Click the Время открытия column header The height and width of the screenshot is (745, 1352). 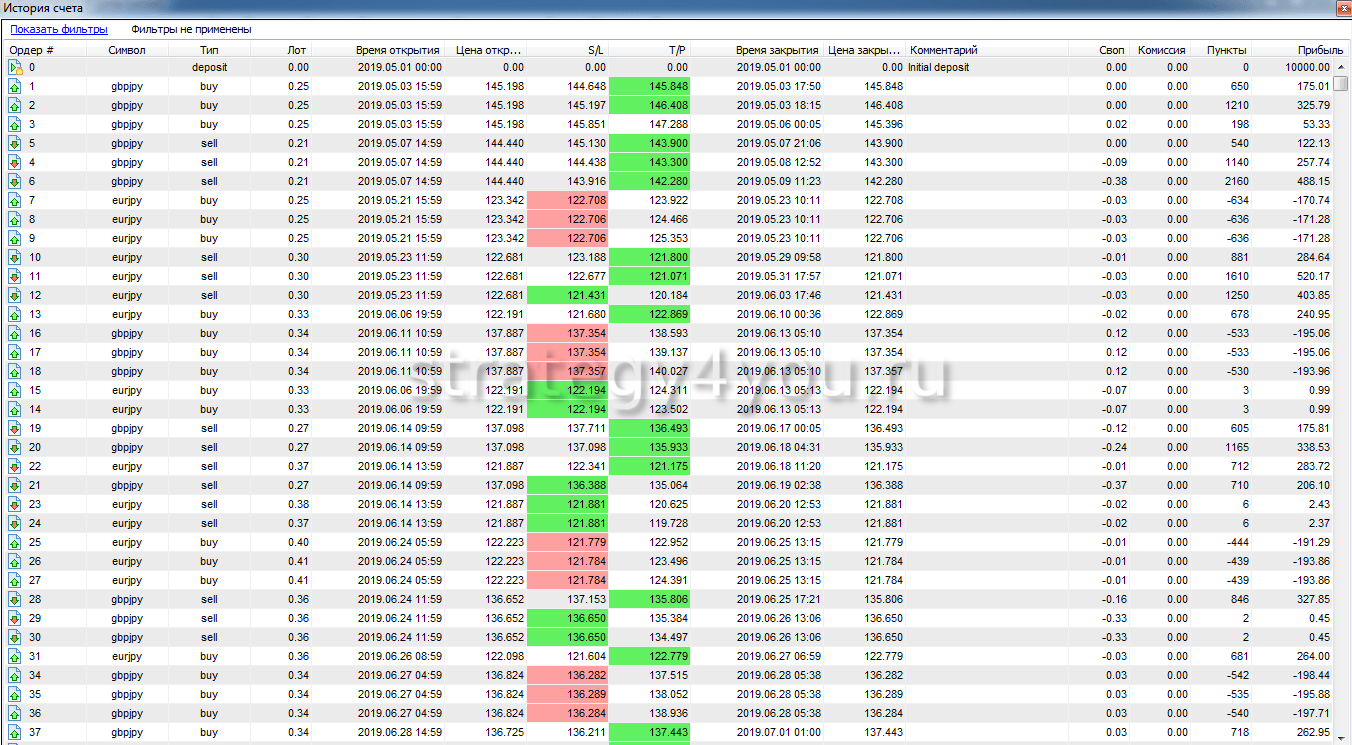397,50
